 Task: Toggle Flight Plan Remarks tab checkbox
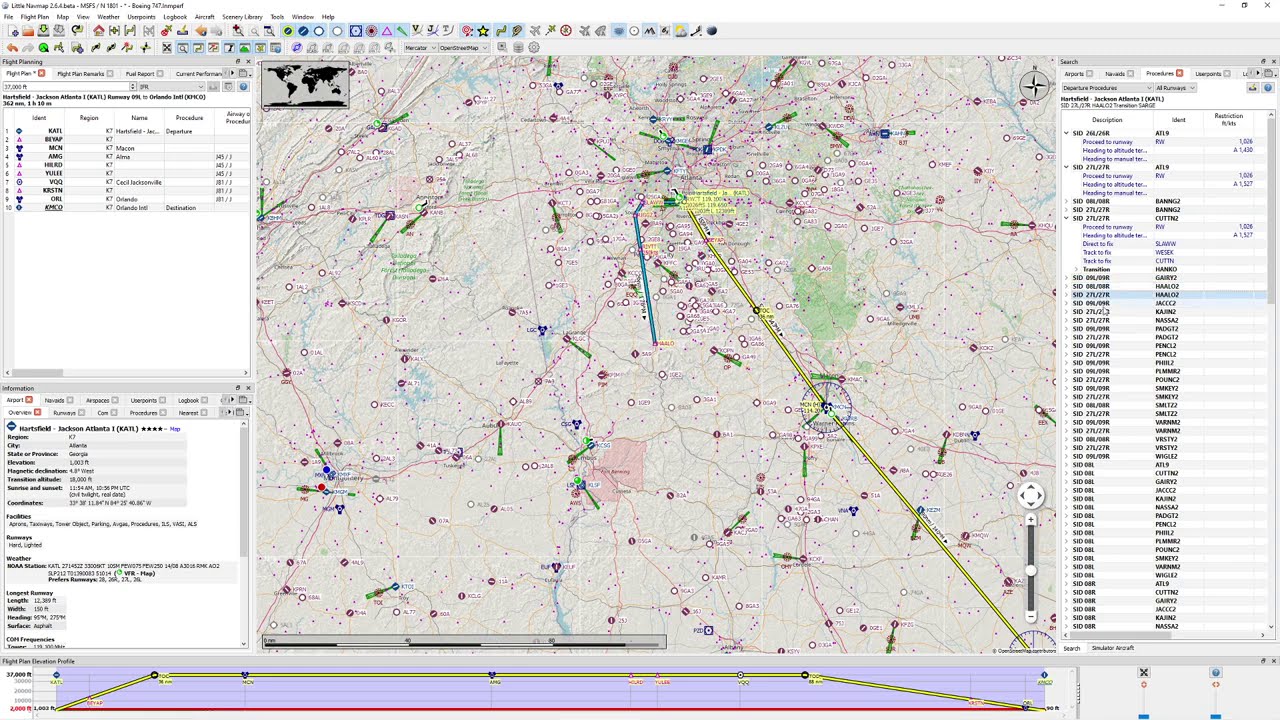pyautogui.click(x=110, y=74)
